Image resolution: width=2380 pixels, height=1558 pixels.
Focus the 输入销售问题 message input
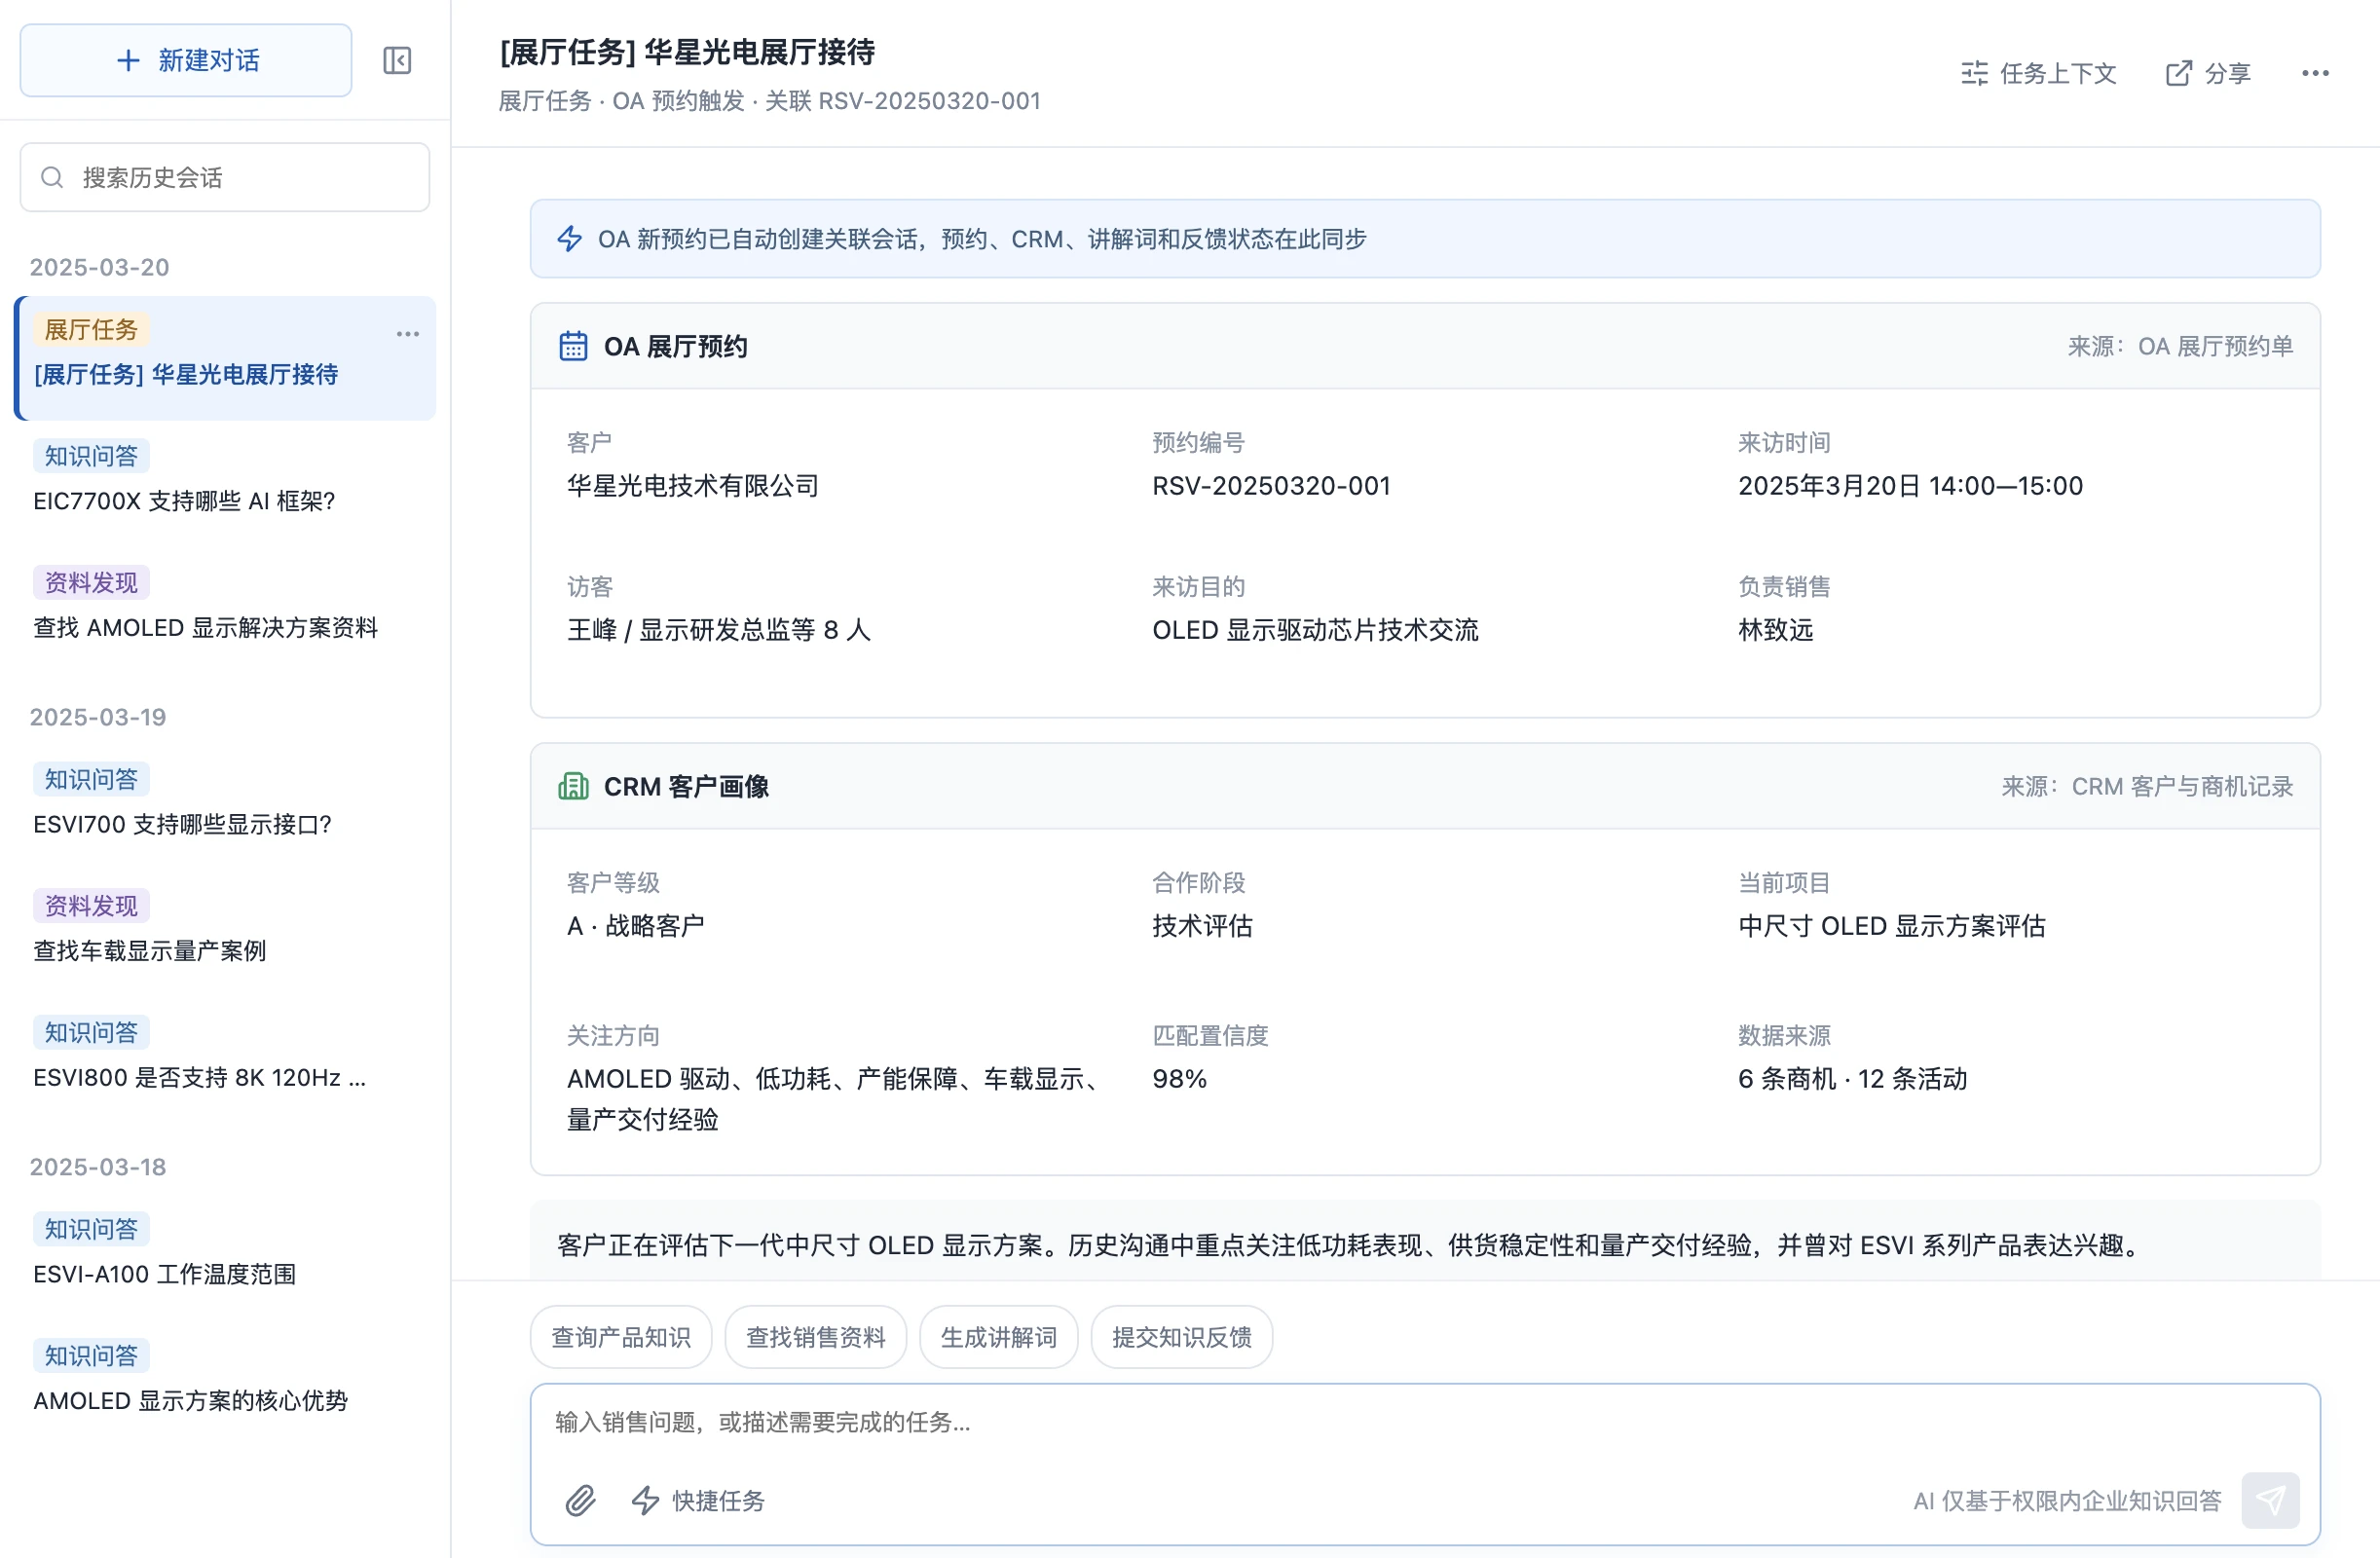point(1425,1422)
